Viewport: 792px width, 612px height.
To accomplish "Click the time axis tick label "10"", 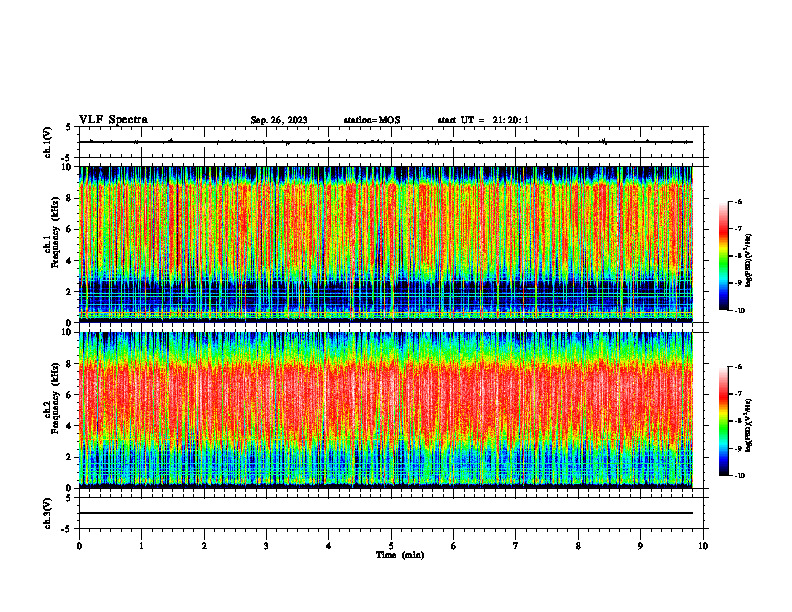I will coord(703,546).
